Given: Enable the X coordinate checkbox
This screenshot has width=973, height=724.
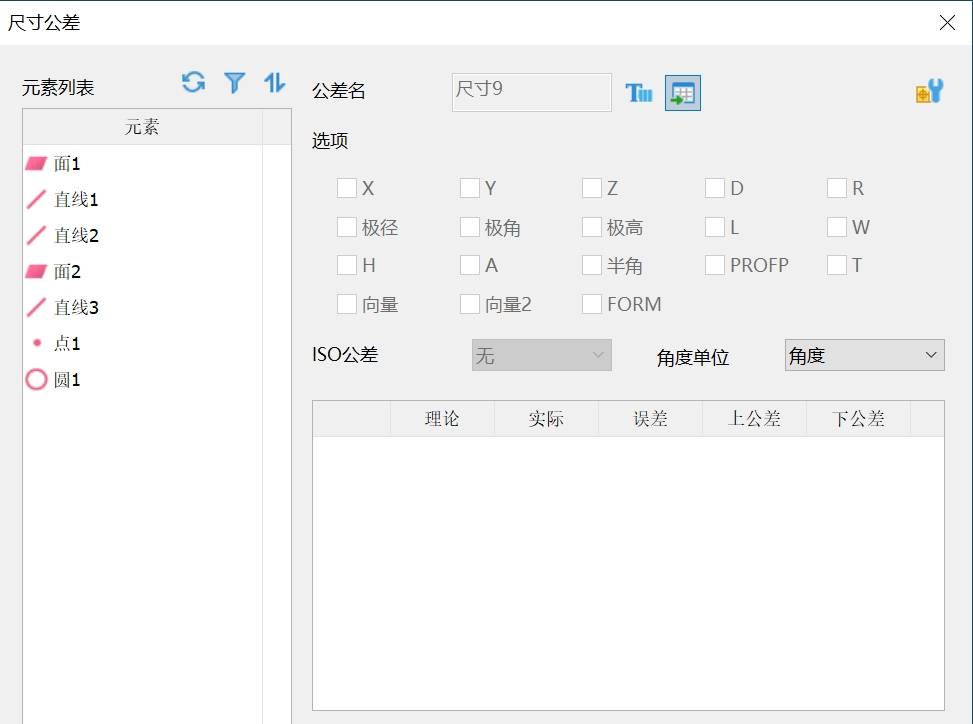Looking at the screenshot, I should 347,187.
